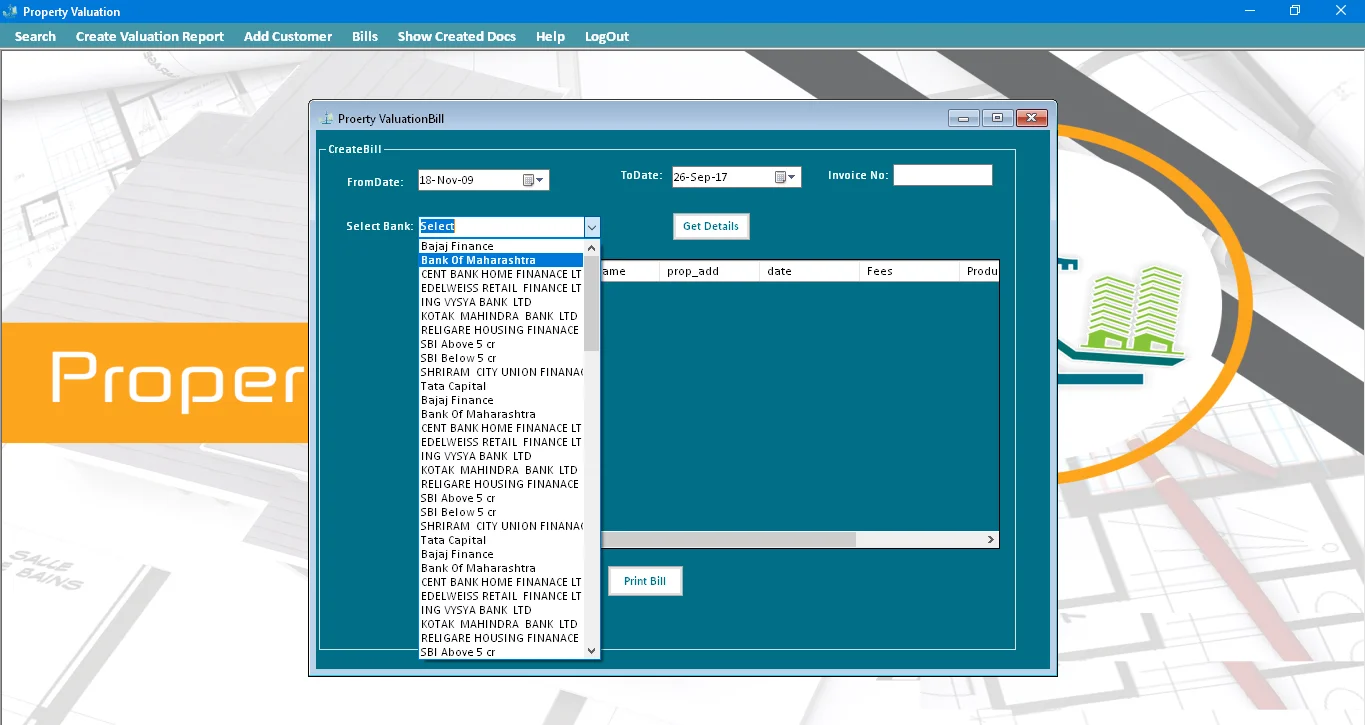
Task: Click the Invoice No text field
Action: click(943, 175)
